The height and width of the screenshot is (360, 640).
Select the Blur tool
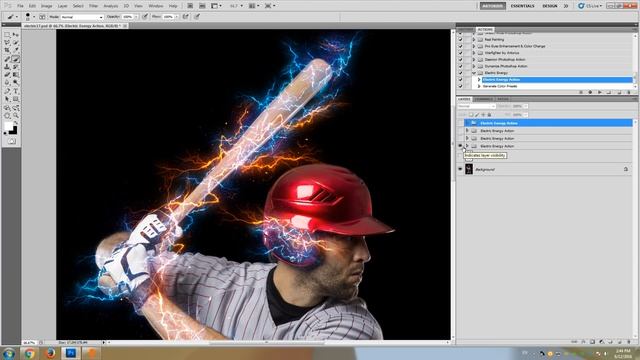coord(7,83)
